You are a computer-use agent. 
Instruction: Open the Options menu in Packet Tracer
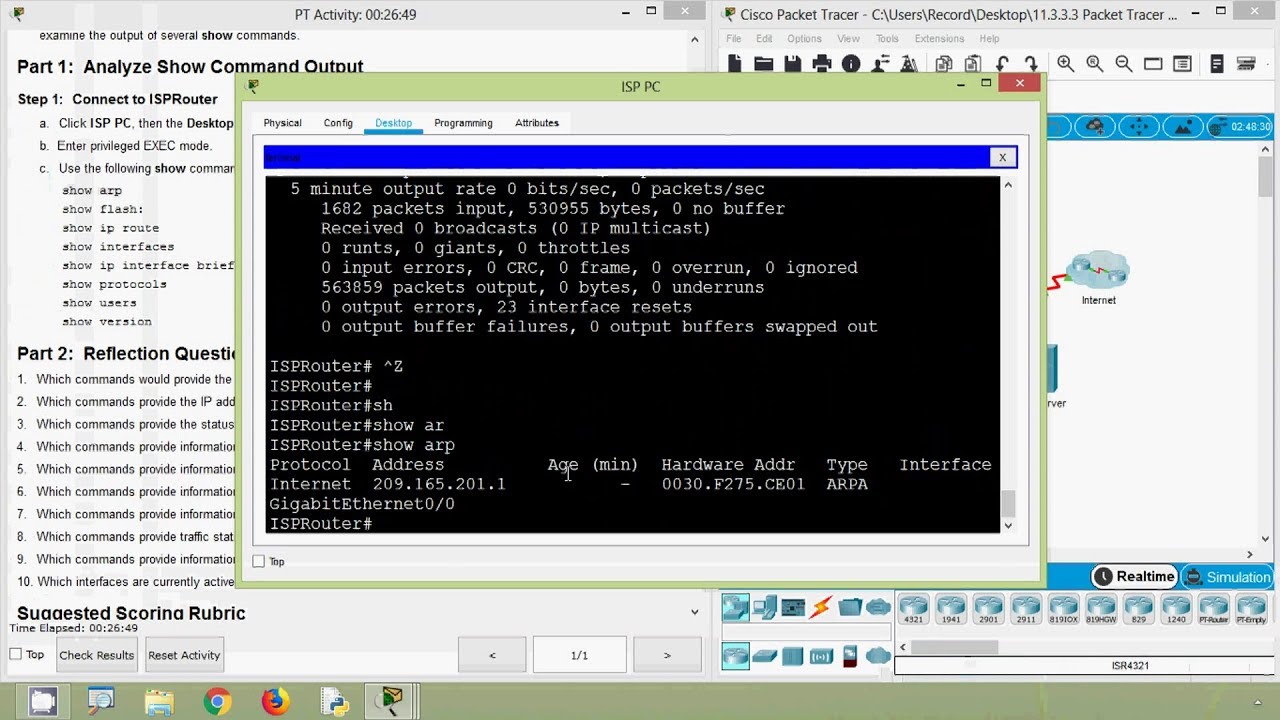tap(804, 39)
